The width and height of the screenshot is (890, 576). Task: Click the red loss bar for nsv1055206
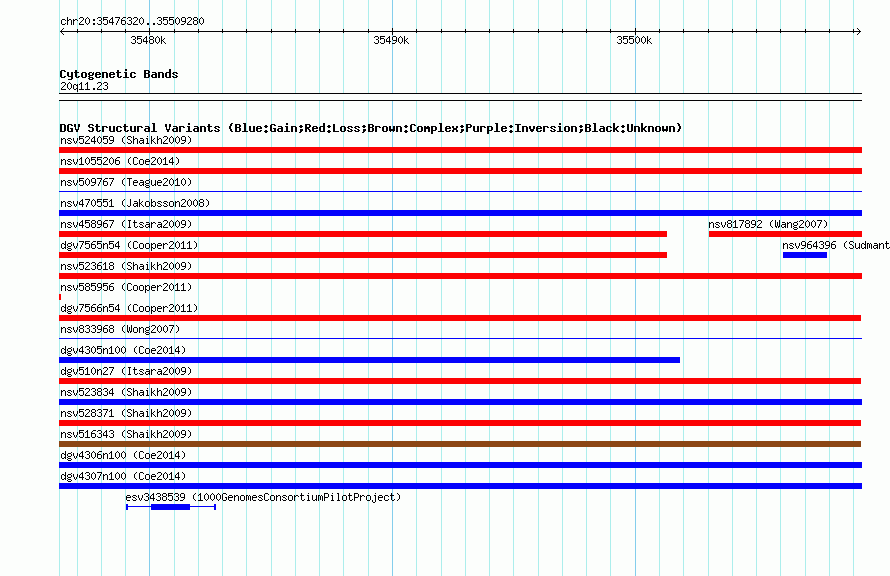460,171
